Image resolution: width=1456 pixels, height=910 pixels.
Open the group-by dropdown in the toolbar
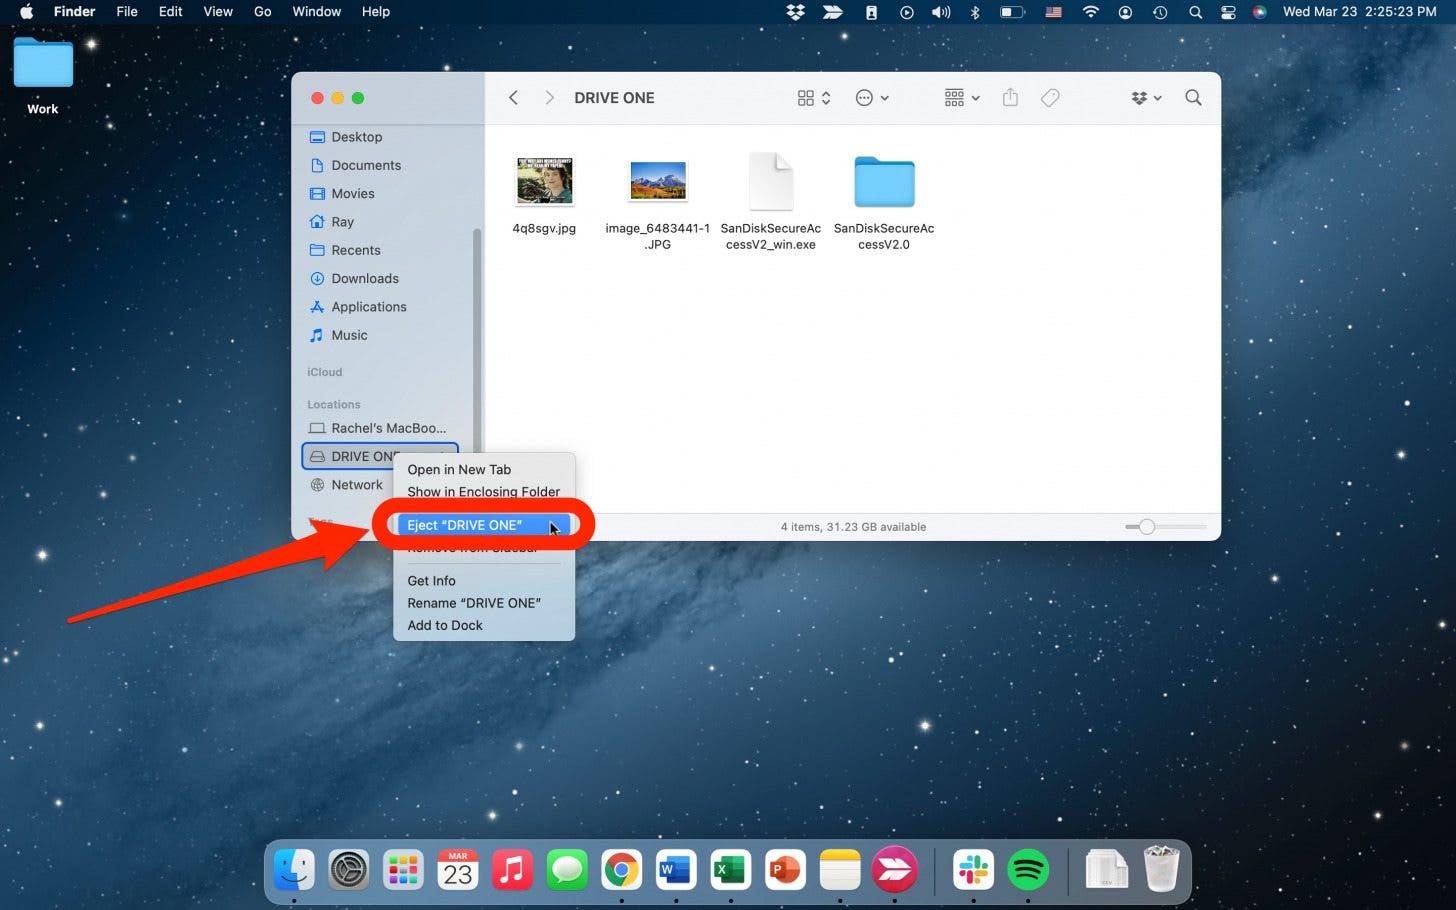(959, 97)
